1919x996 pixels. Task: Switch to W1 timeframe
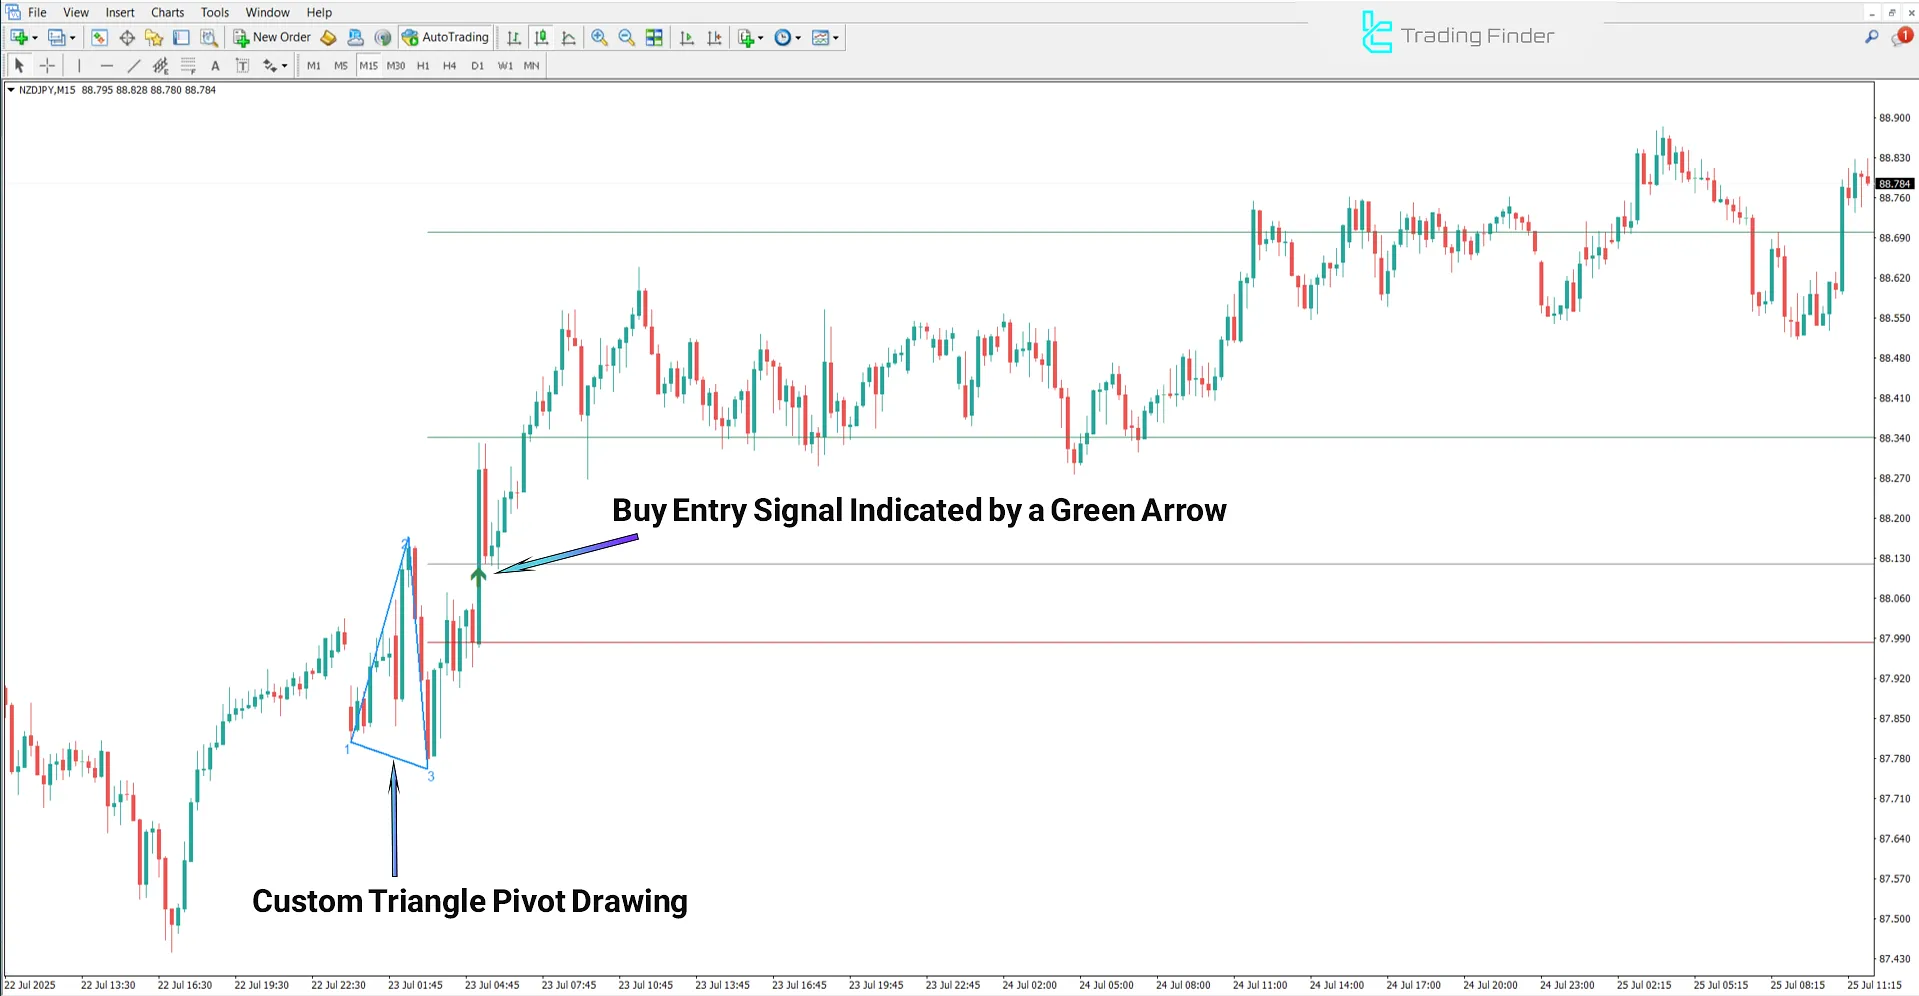(505, 66)
